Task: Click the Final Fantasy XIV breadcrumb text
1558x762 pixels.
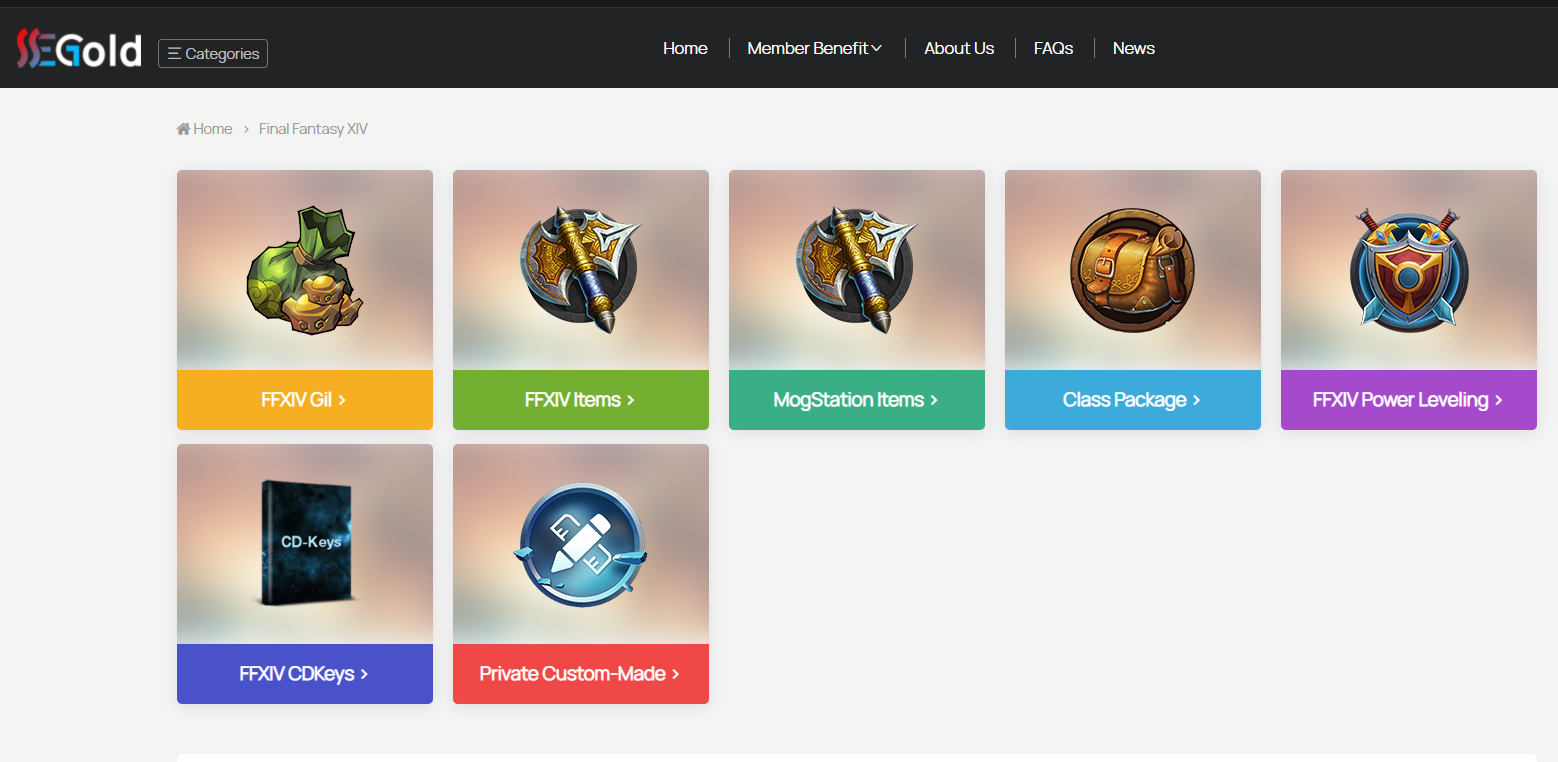Action: (x=313, y=129)
